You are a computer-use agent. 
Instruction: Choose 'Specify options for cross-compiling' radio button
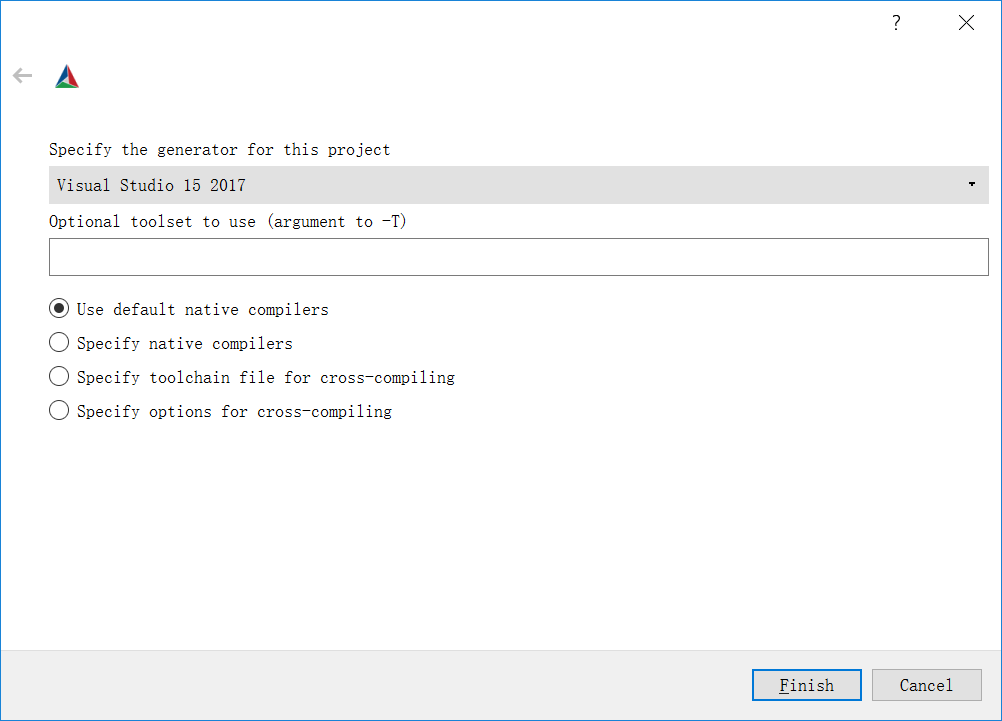(59, 411)
